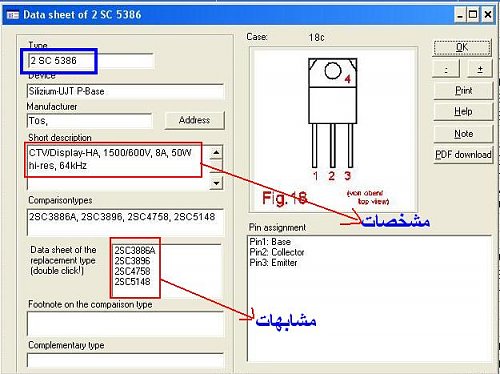The width and height of the screenshot is (500, 374).
Task: Click the data sheet window title icon
Action: tap(13, 15)
